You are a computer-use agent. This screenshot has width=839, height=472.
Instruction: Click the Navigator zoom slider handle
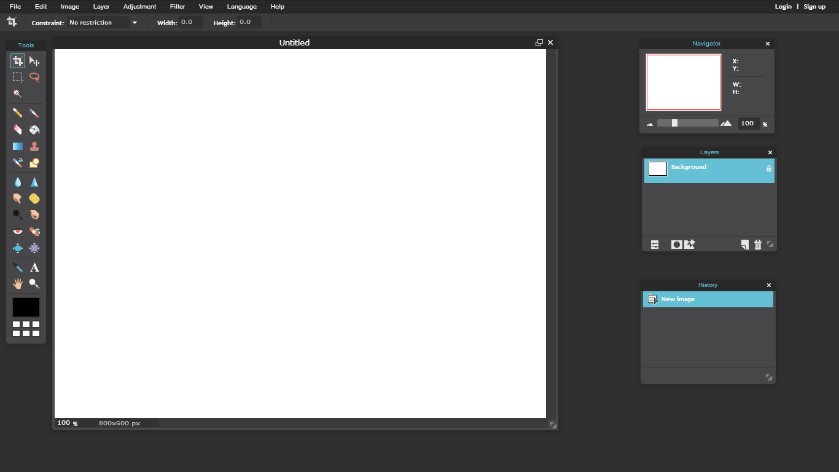click(675, 123)
